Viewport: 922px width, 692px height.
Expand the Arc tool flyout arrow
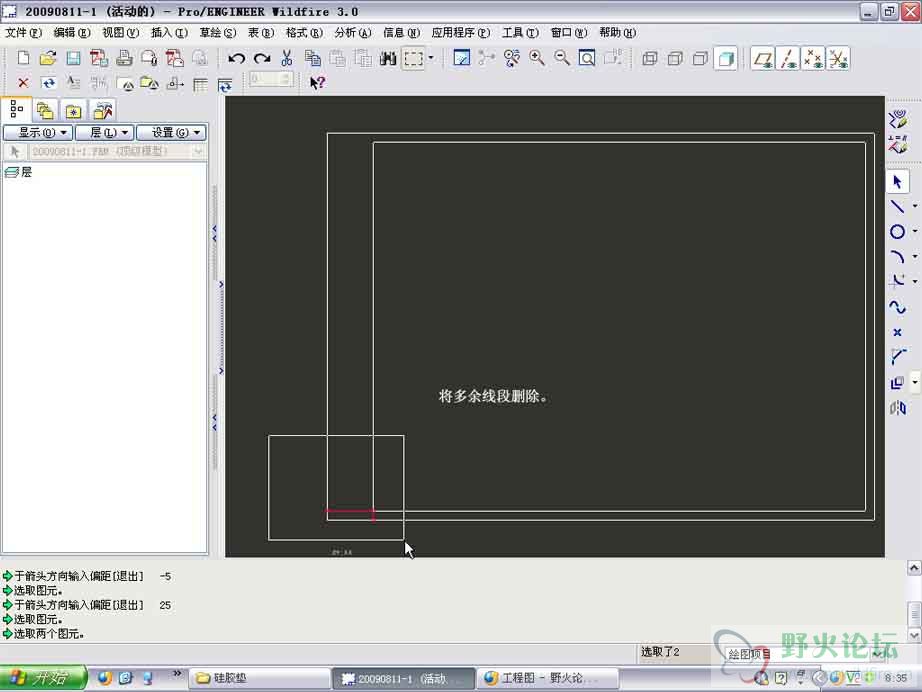click(x=915, y=257)
